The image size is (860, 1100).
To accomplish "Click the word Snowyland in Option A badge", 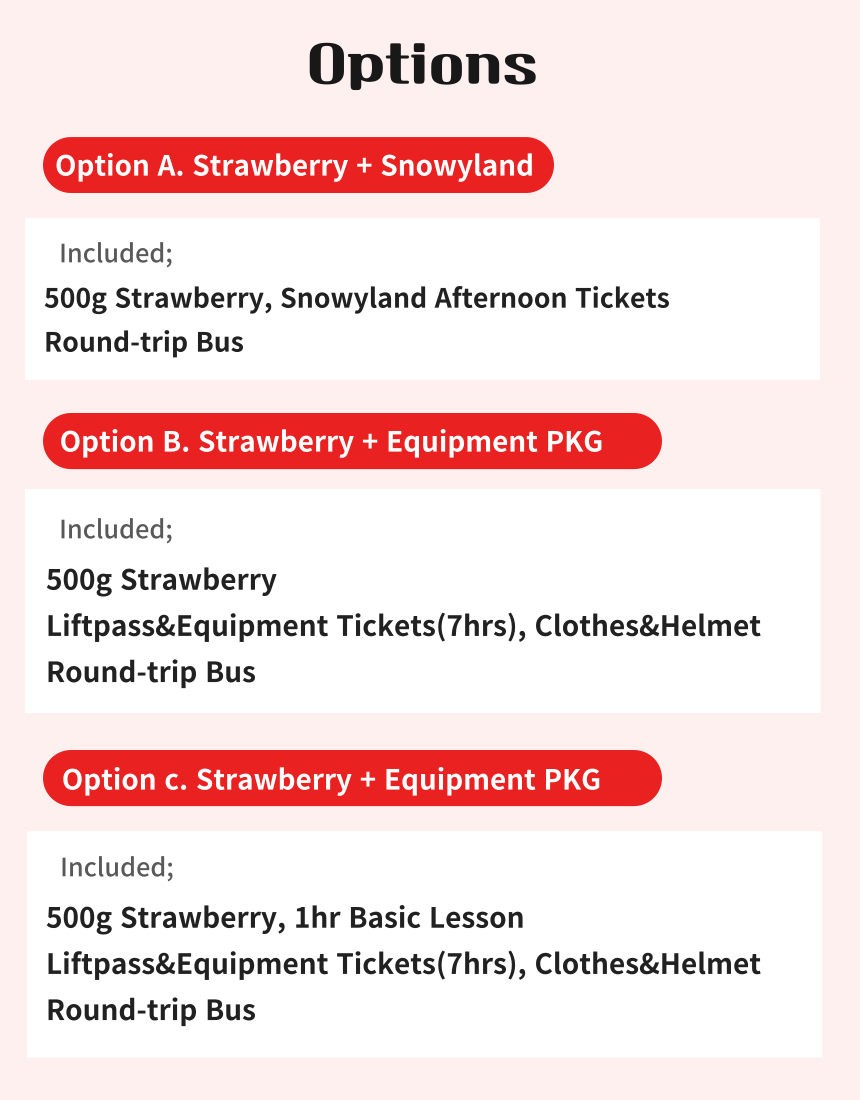I will click(x=457, y=166).
